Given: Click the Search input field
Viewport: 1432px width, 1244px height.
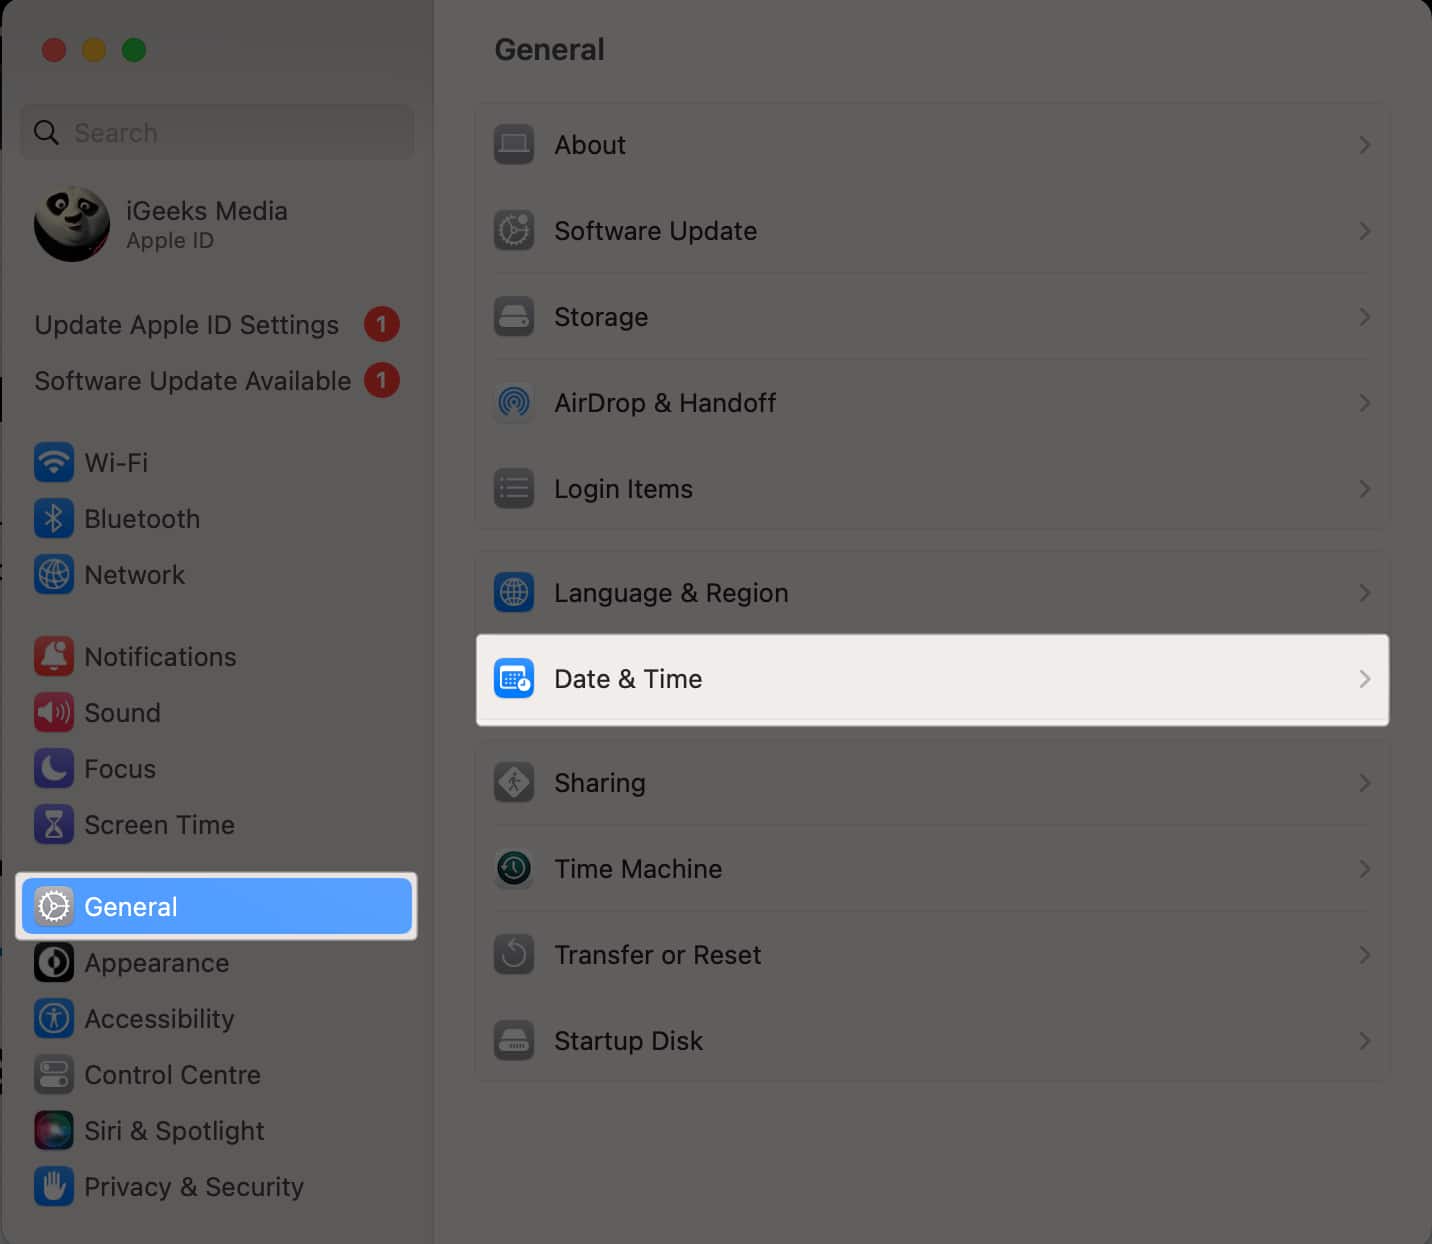Looking at the screenshot, I should (217, 132).
